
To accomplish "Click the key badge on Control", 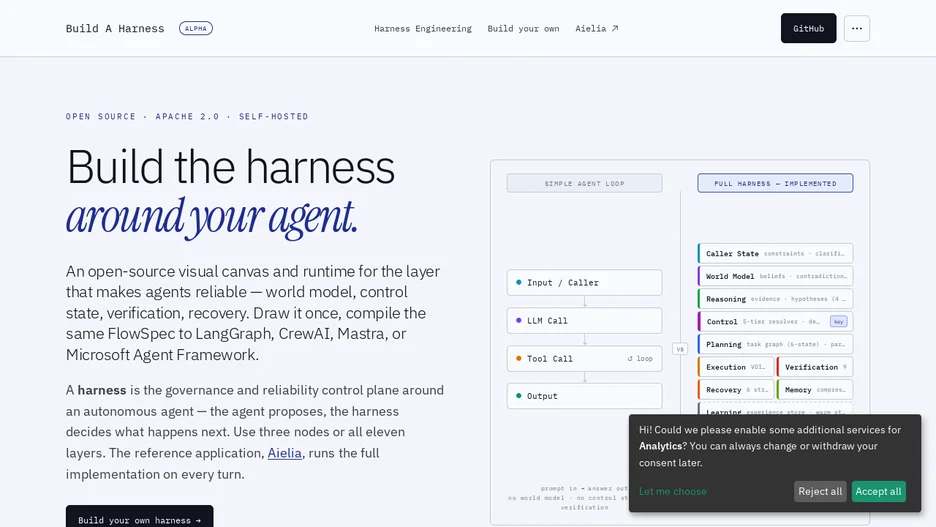I will pyautogui.click(x=838, y=321).
